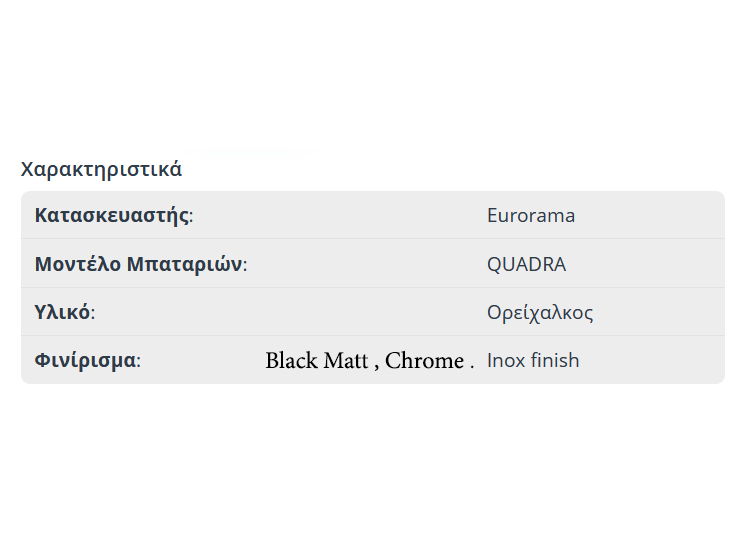The height and width of the screenshot is (539, 739).
Task: Select the Ορείχαλκος material value
Action: [x=540, y=313]
